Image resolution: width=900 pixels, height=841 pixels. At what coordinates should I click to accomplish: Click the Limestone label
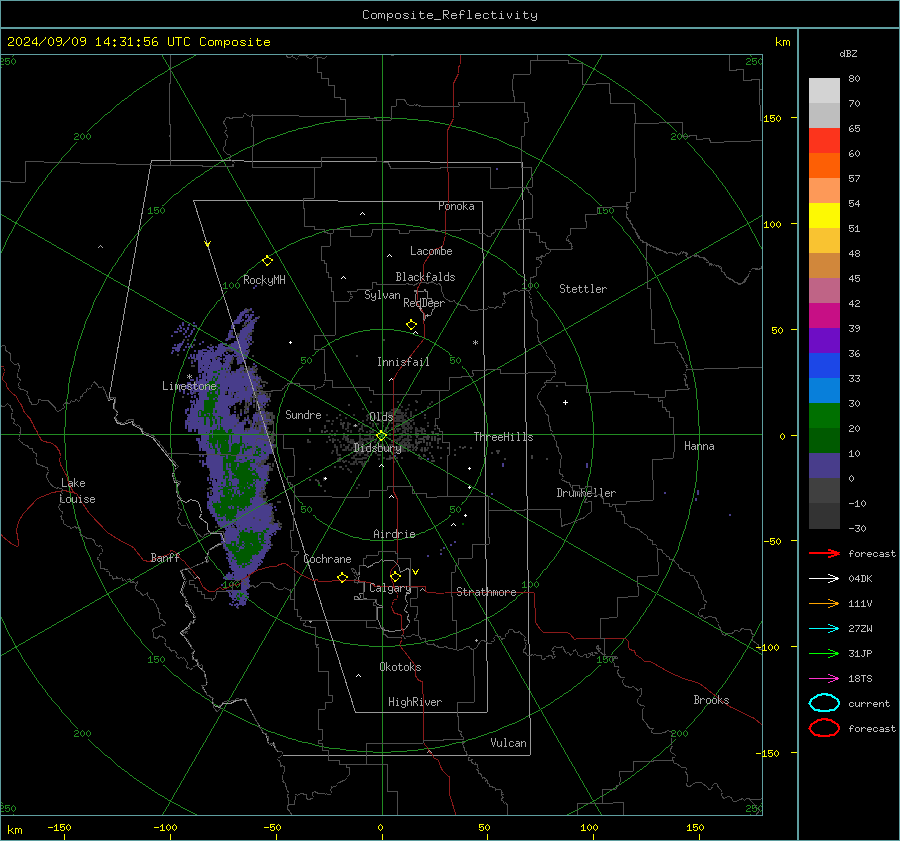[x=189, y=386]
